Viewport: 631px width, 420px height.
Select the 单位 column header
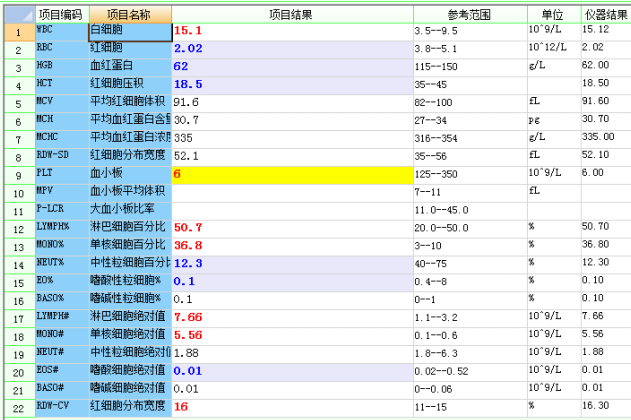552,15
